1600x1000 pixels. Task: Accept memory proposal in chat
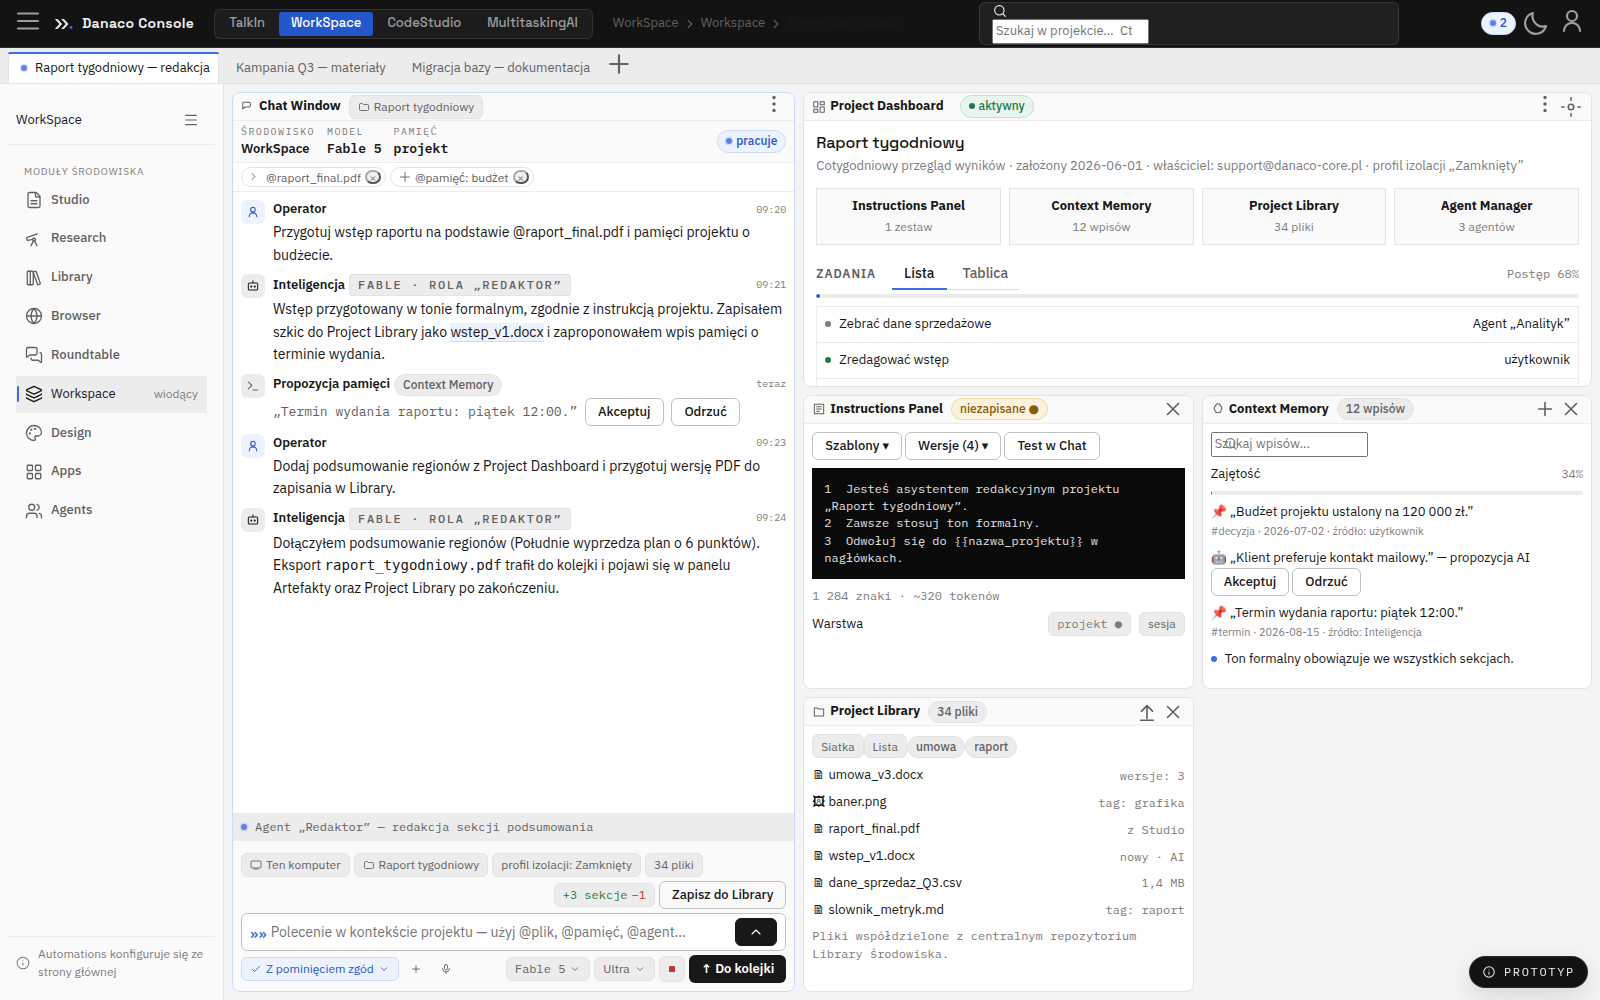pos(624,412)
